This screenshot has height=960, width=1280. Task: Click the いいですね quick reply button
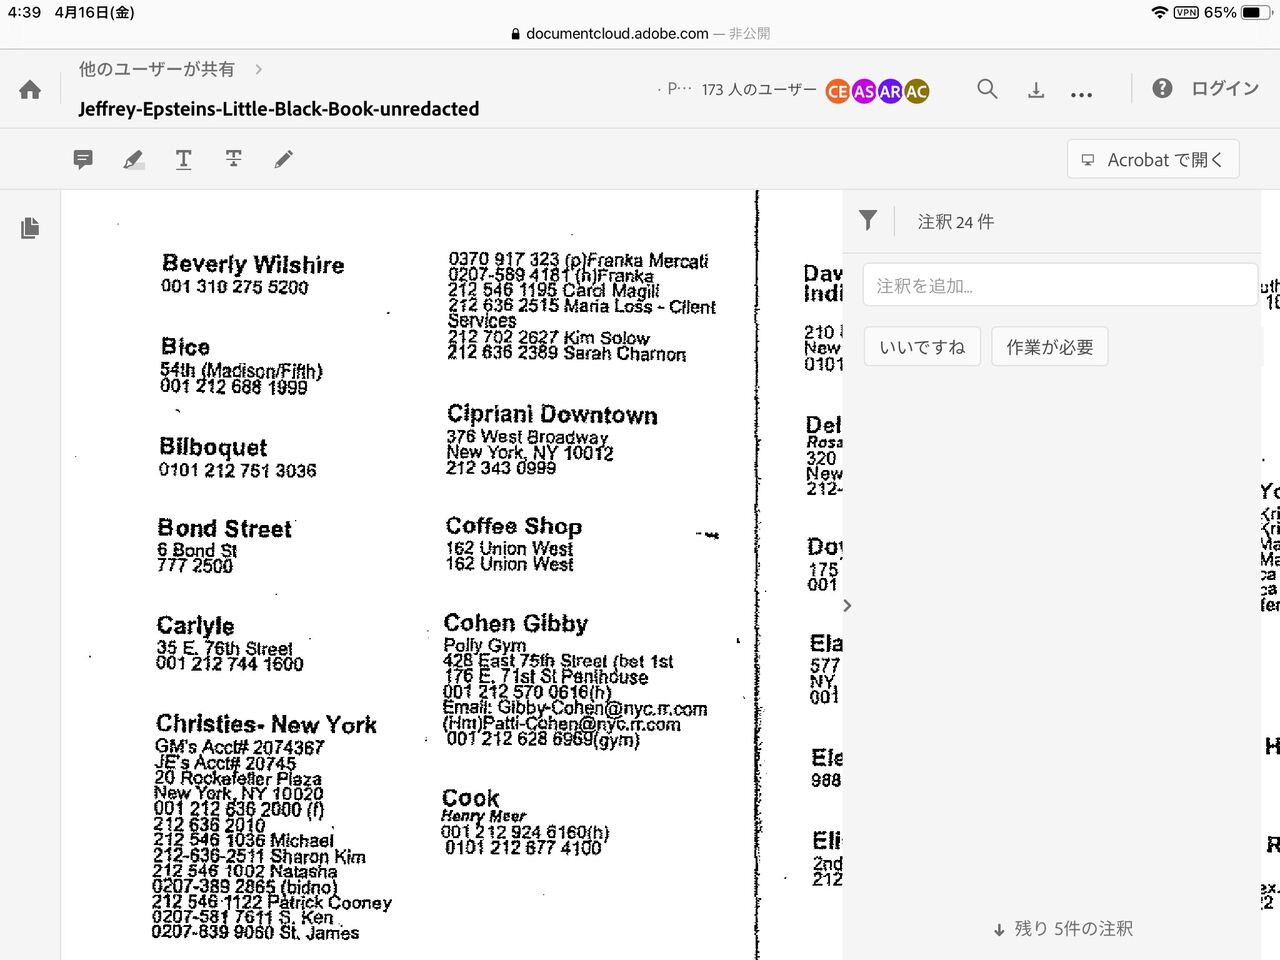click(922, 347)
